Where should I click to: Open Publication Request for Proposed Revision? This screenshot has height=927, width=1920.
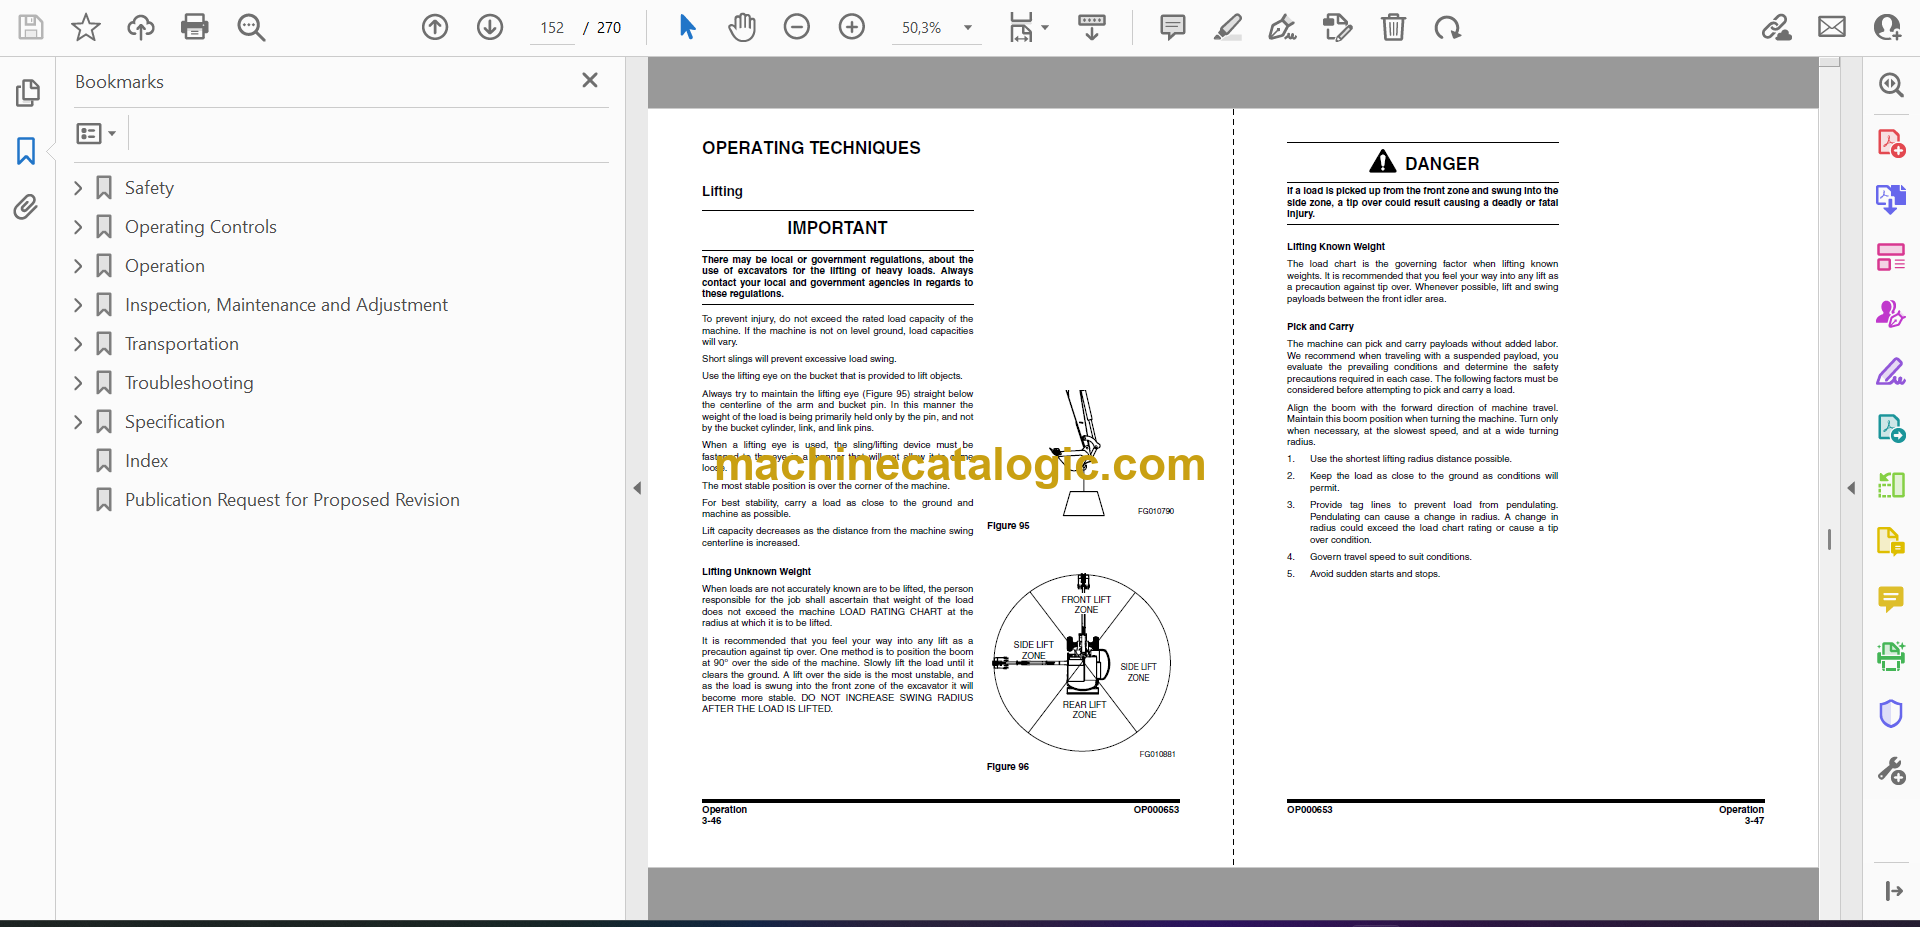(x=292, y=500)
